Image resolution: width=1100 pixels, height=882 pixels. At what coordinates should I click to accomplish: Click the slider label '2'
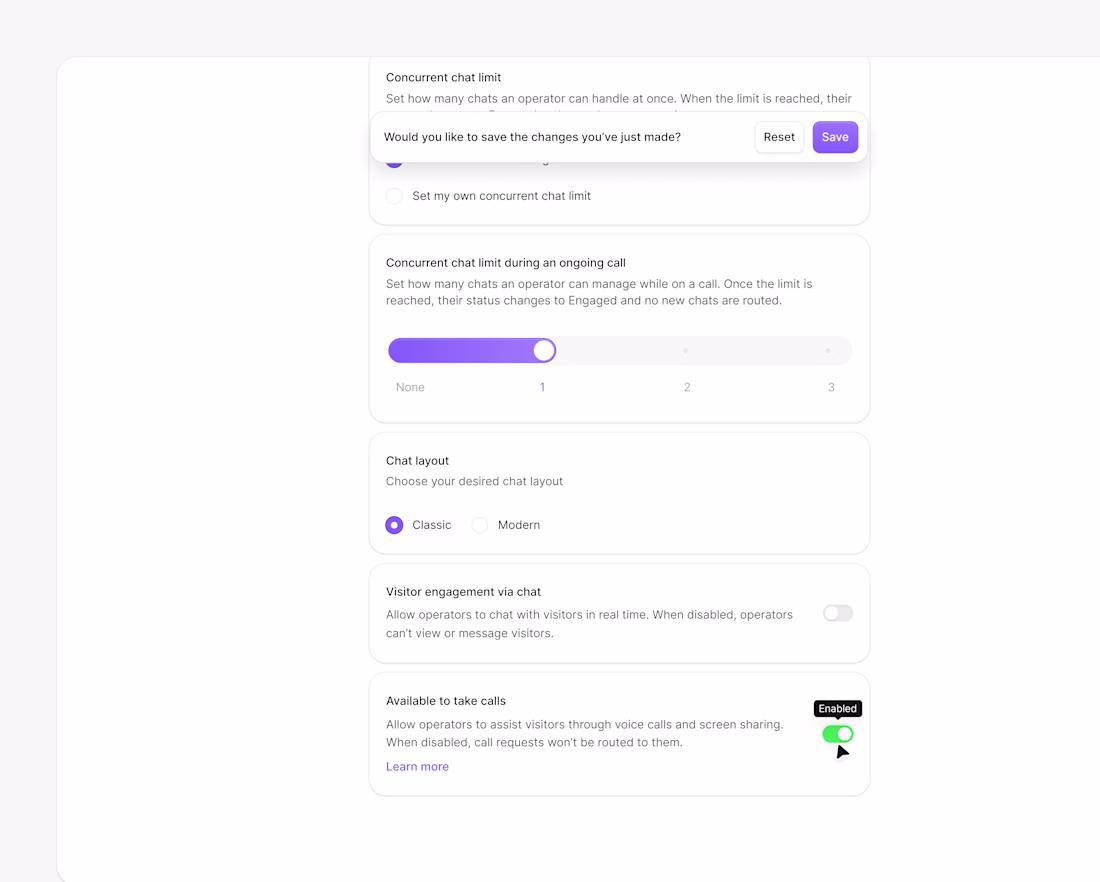pos(687,387)
